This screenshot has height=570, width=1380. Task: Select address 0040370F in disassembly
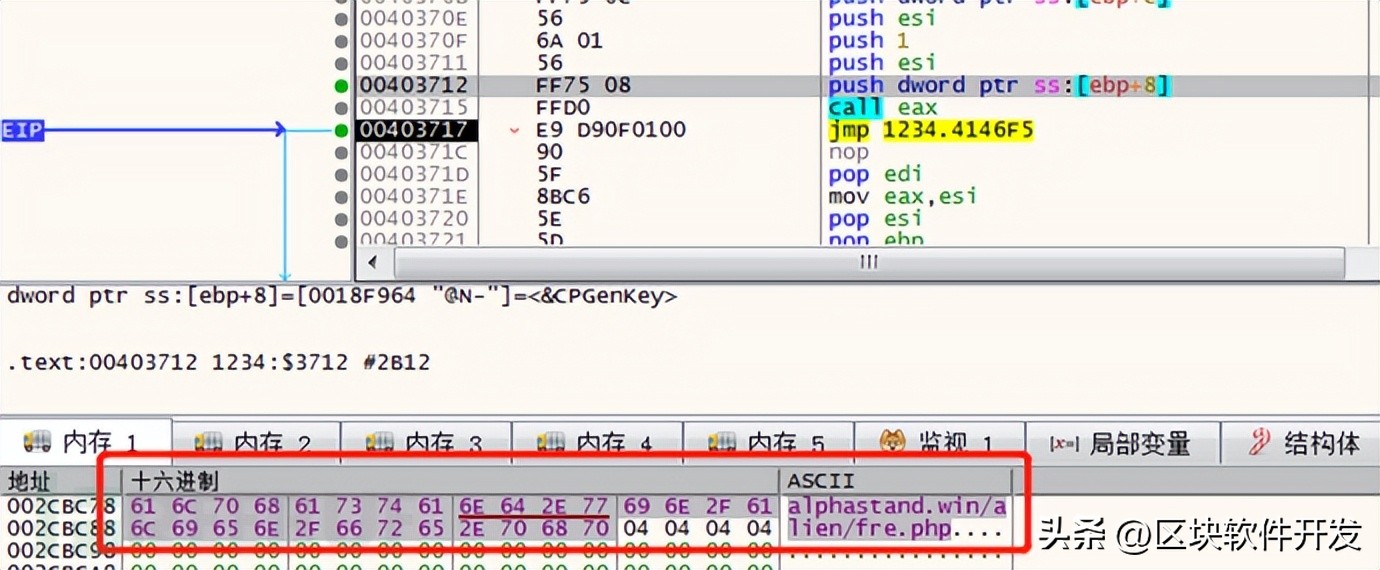414,41
